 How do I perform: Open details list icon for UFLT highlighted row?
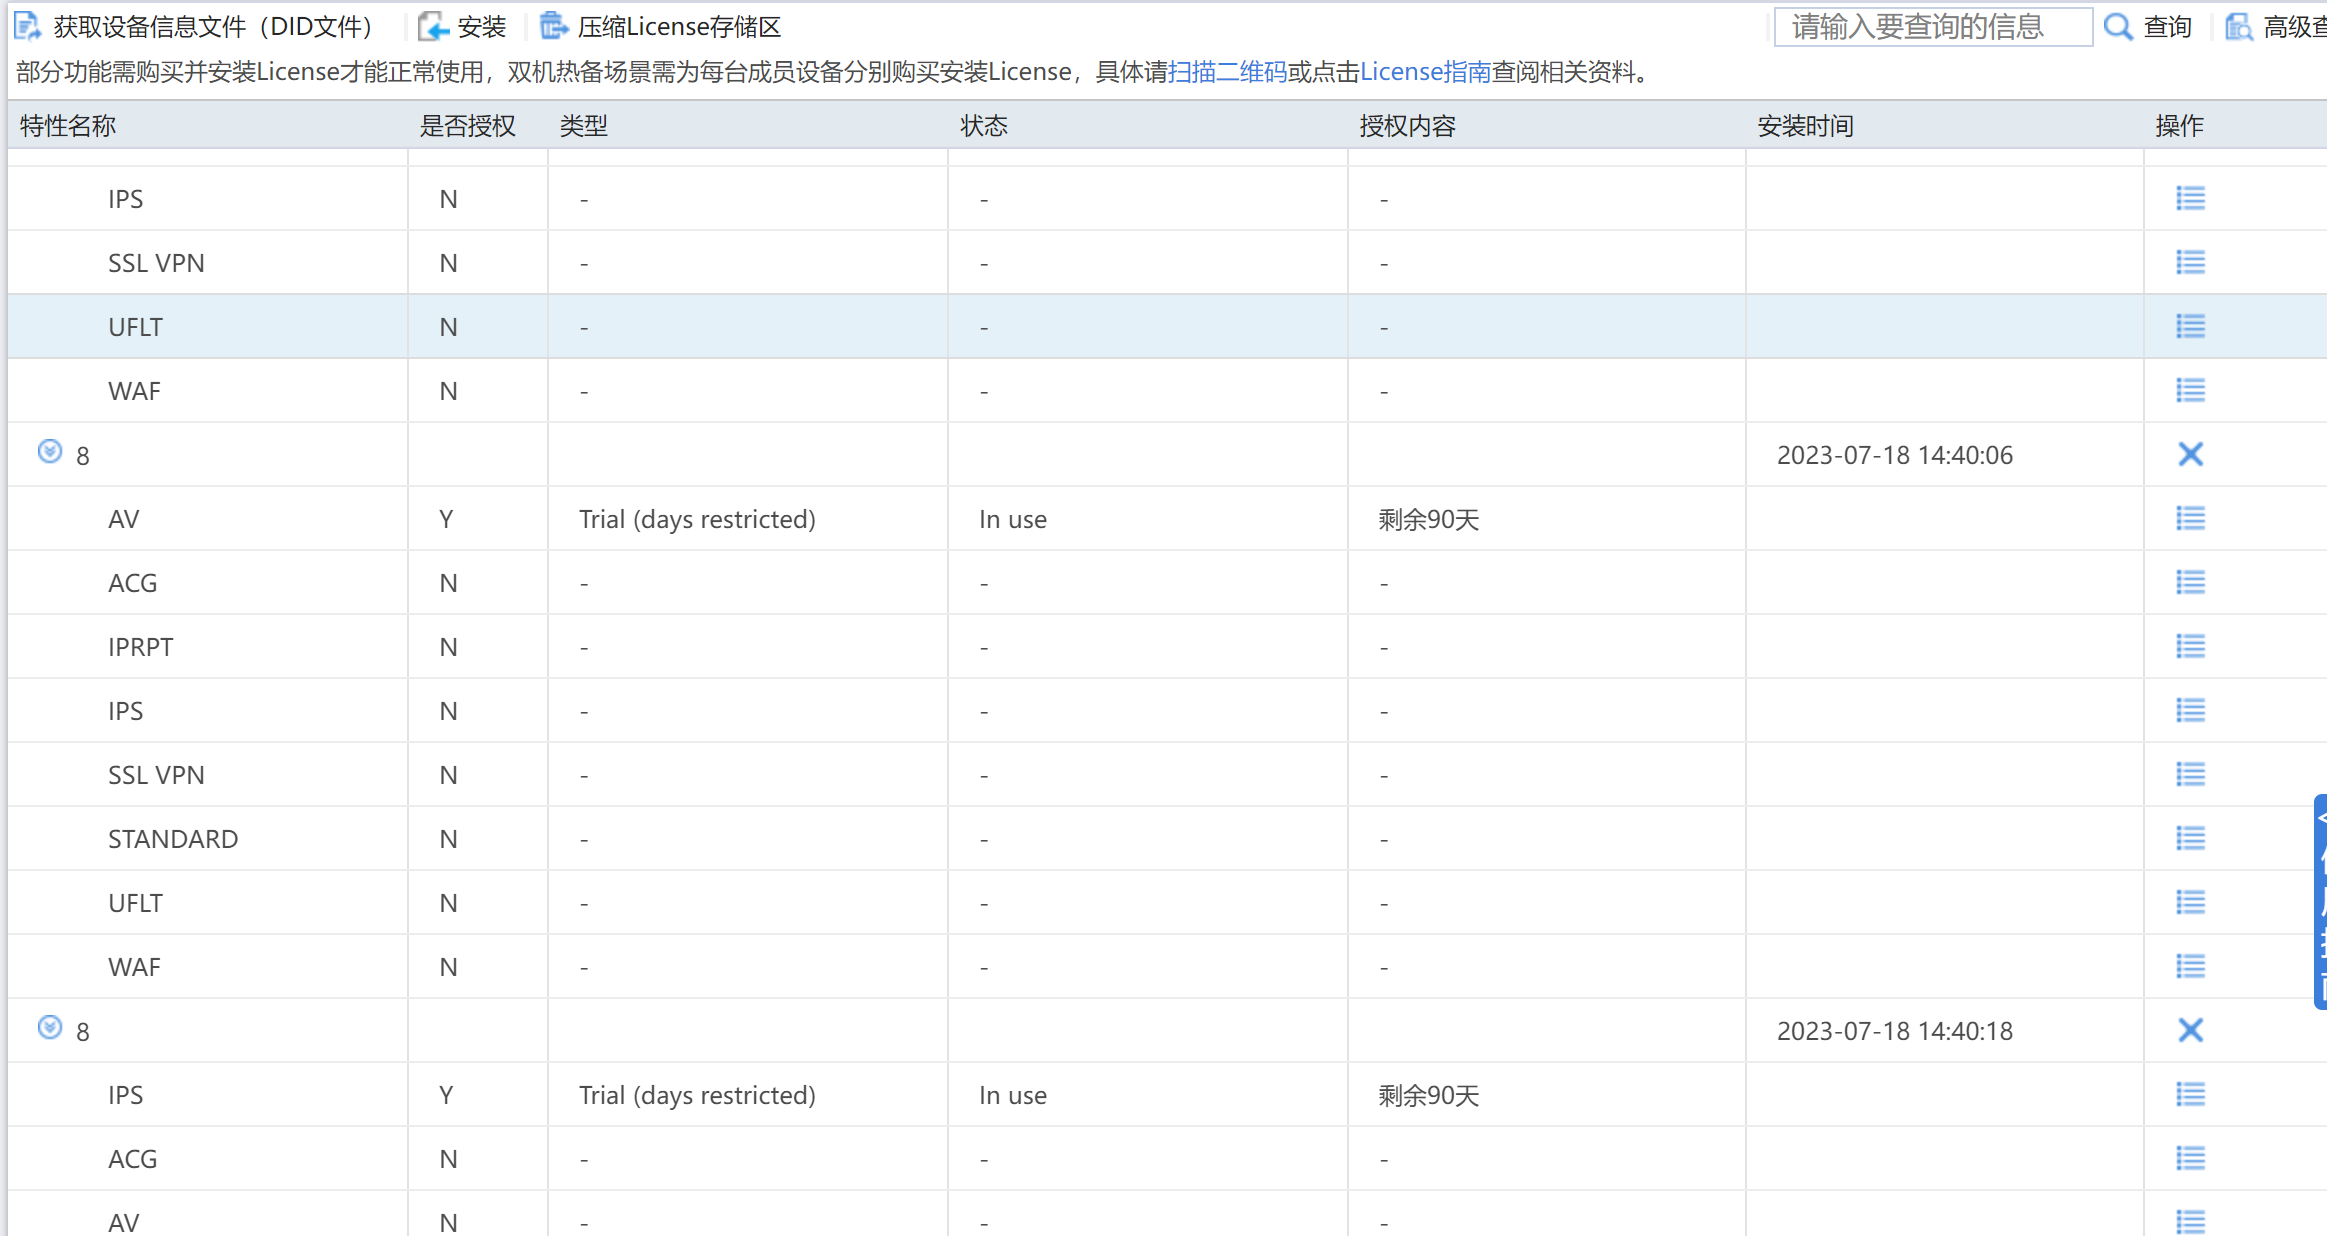tap(2190, 326)
